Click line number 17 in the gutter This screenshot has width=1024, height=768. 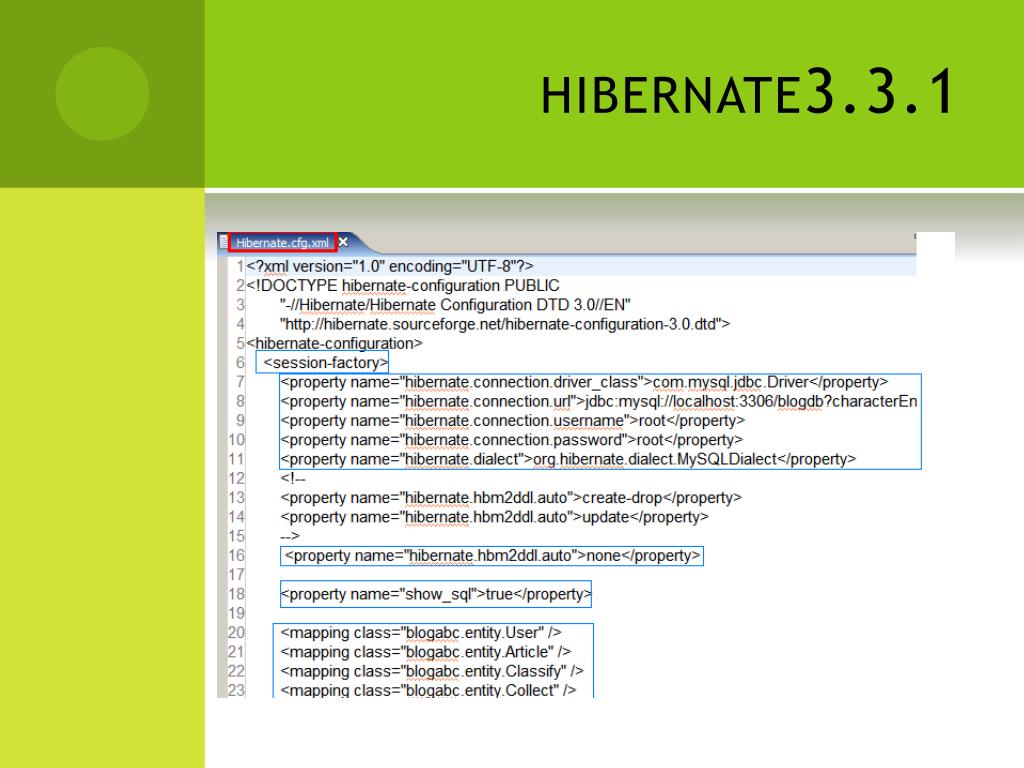coord(236,575)
